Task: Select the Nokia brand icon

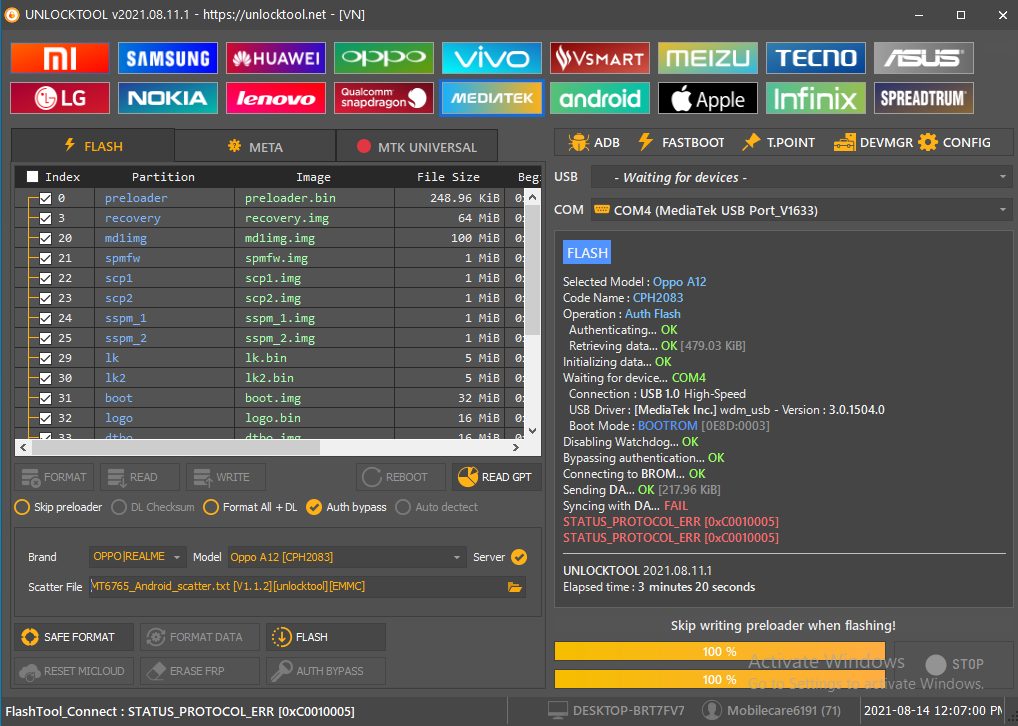Action: (x=168, y=98)
